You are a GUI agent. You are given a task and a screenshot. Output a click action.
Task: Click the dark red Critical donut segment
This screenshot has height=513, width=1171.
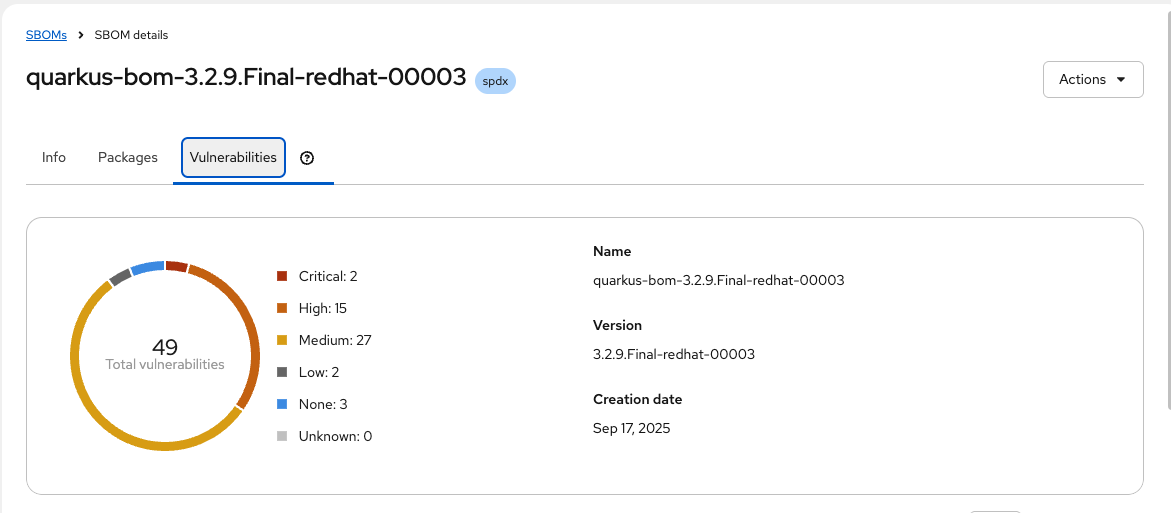click(177, 266)
